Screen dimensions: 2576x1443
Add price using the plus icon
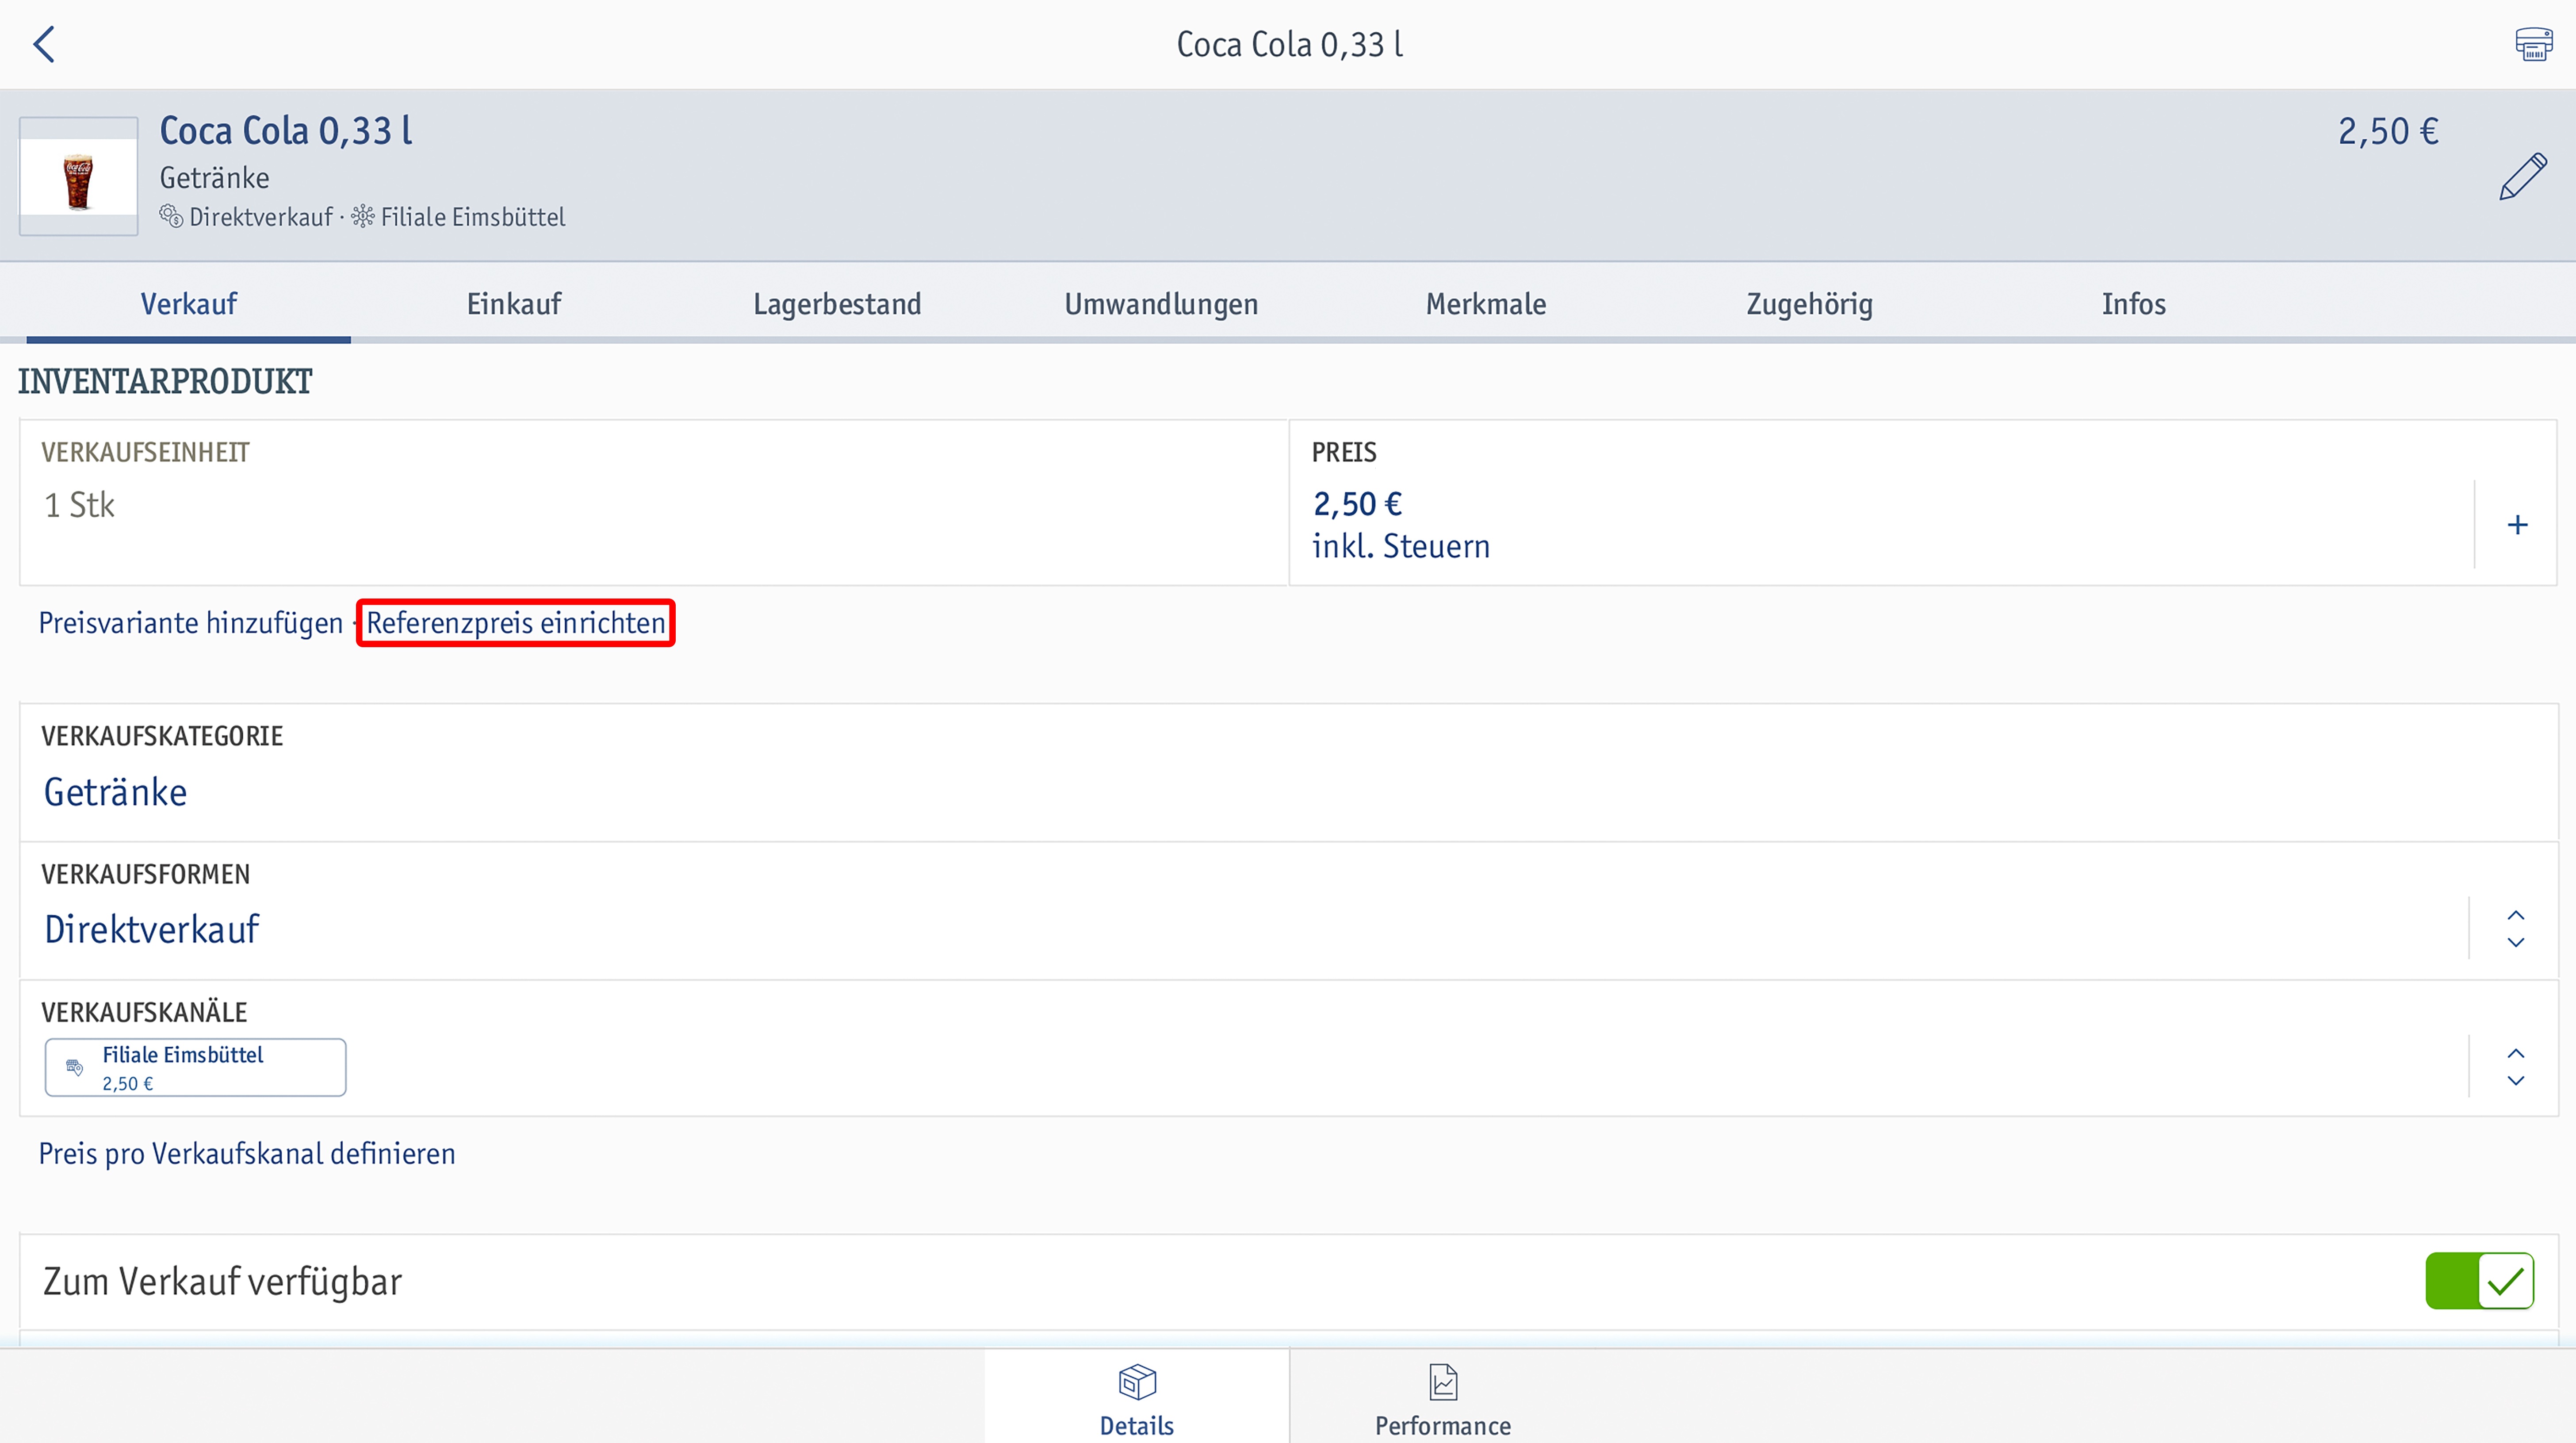pyautogui.click(x=2517, y=525)
